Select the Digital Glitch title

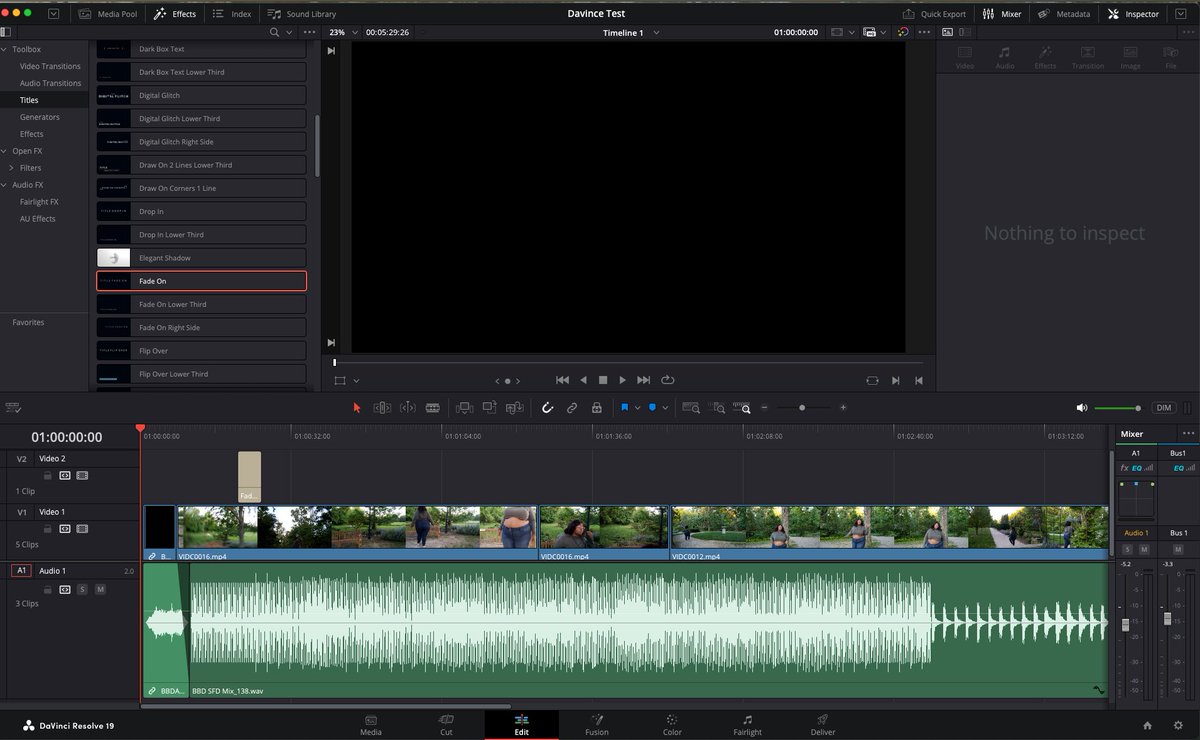pyautogui.click(x=201, y=95)
